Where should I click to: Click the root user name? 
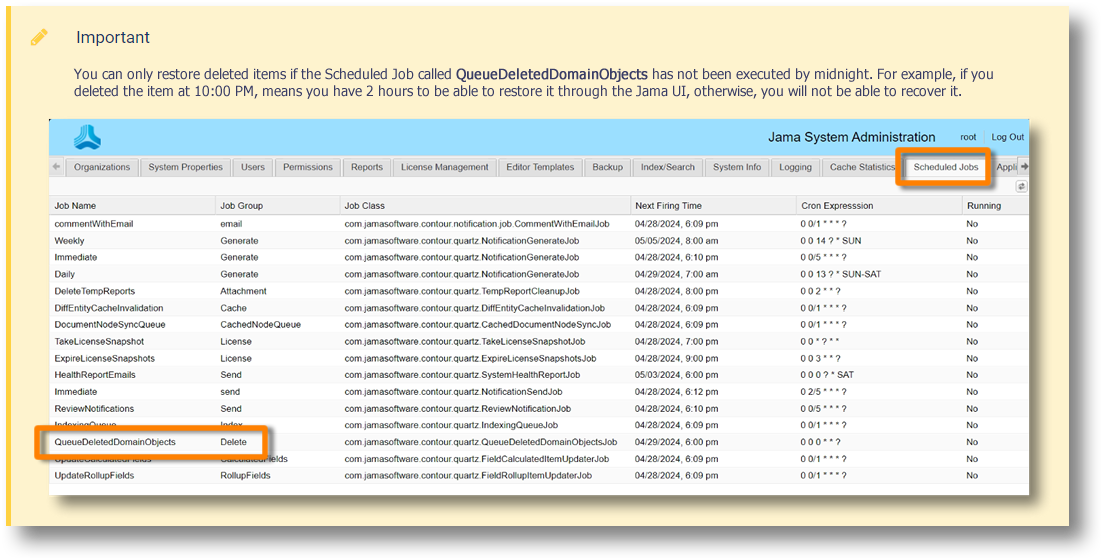[x=969, y=137]
